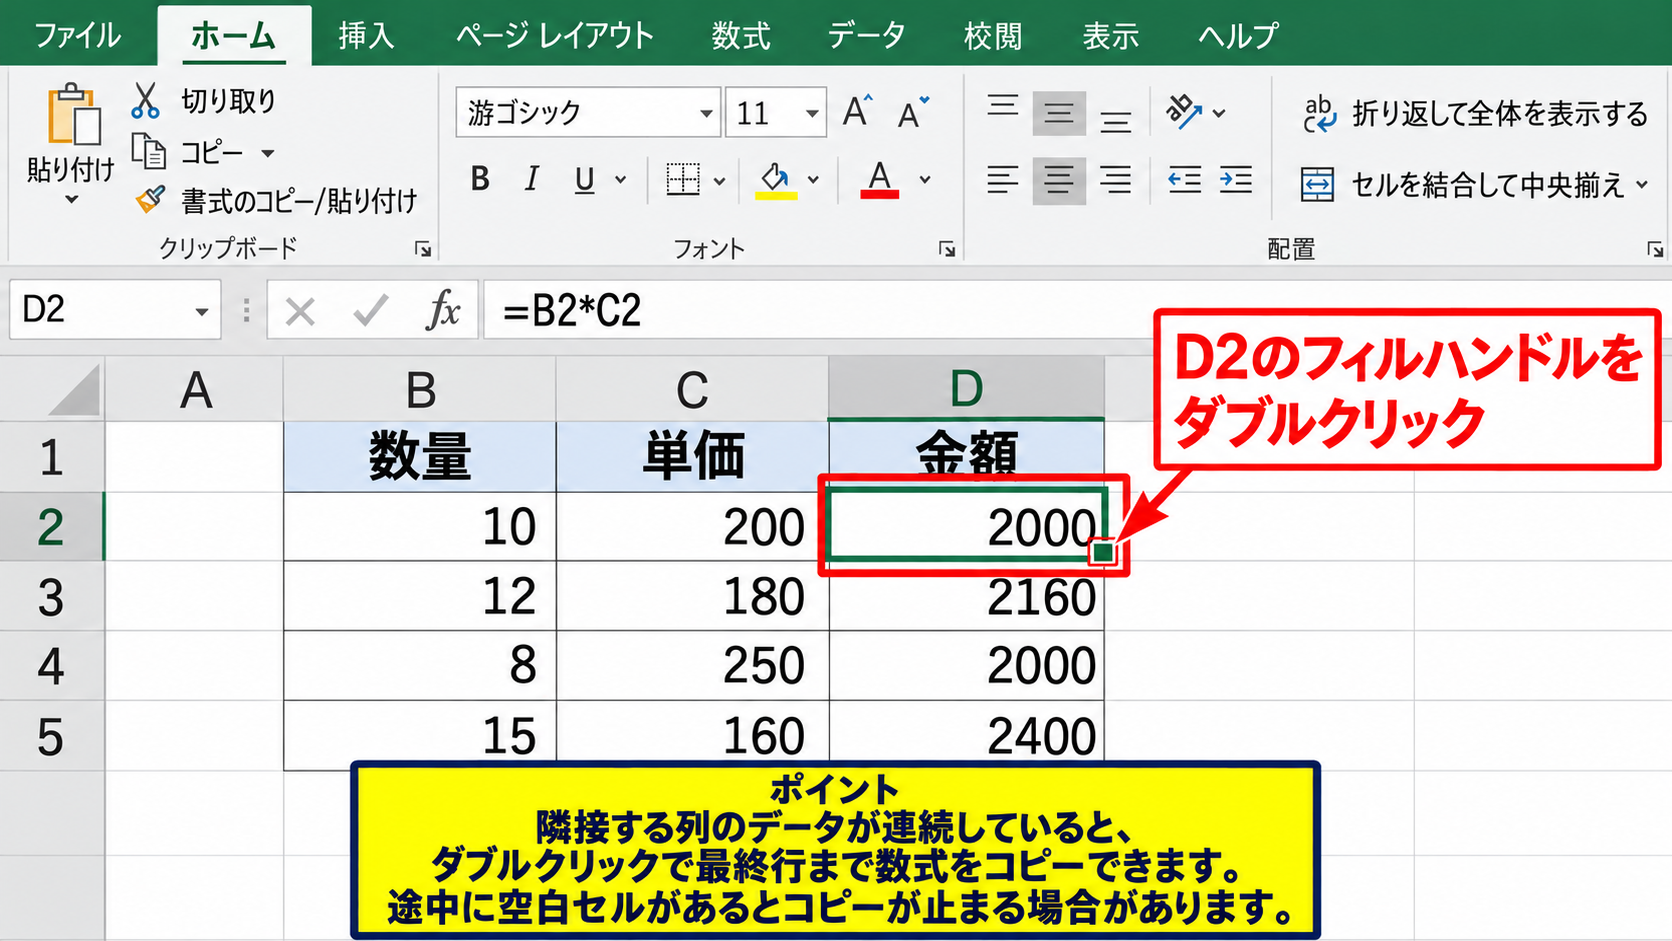
Task: Click the text orientation icon
Action: pyautogui.click(x=1184, y=112)
